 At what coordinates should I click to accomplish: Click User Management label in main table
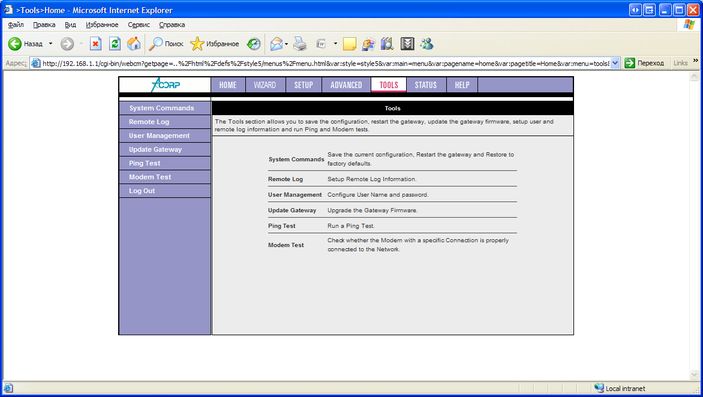pyautogui.click(x=295, y=195)
